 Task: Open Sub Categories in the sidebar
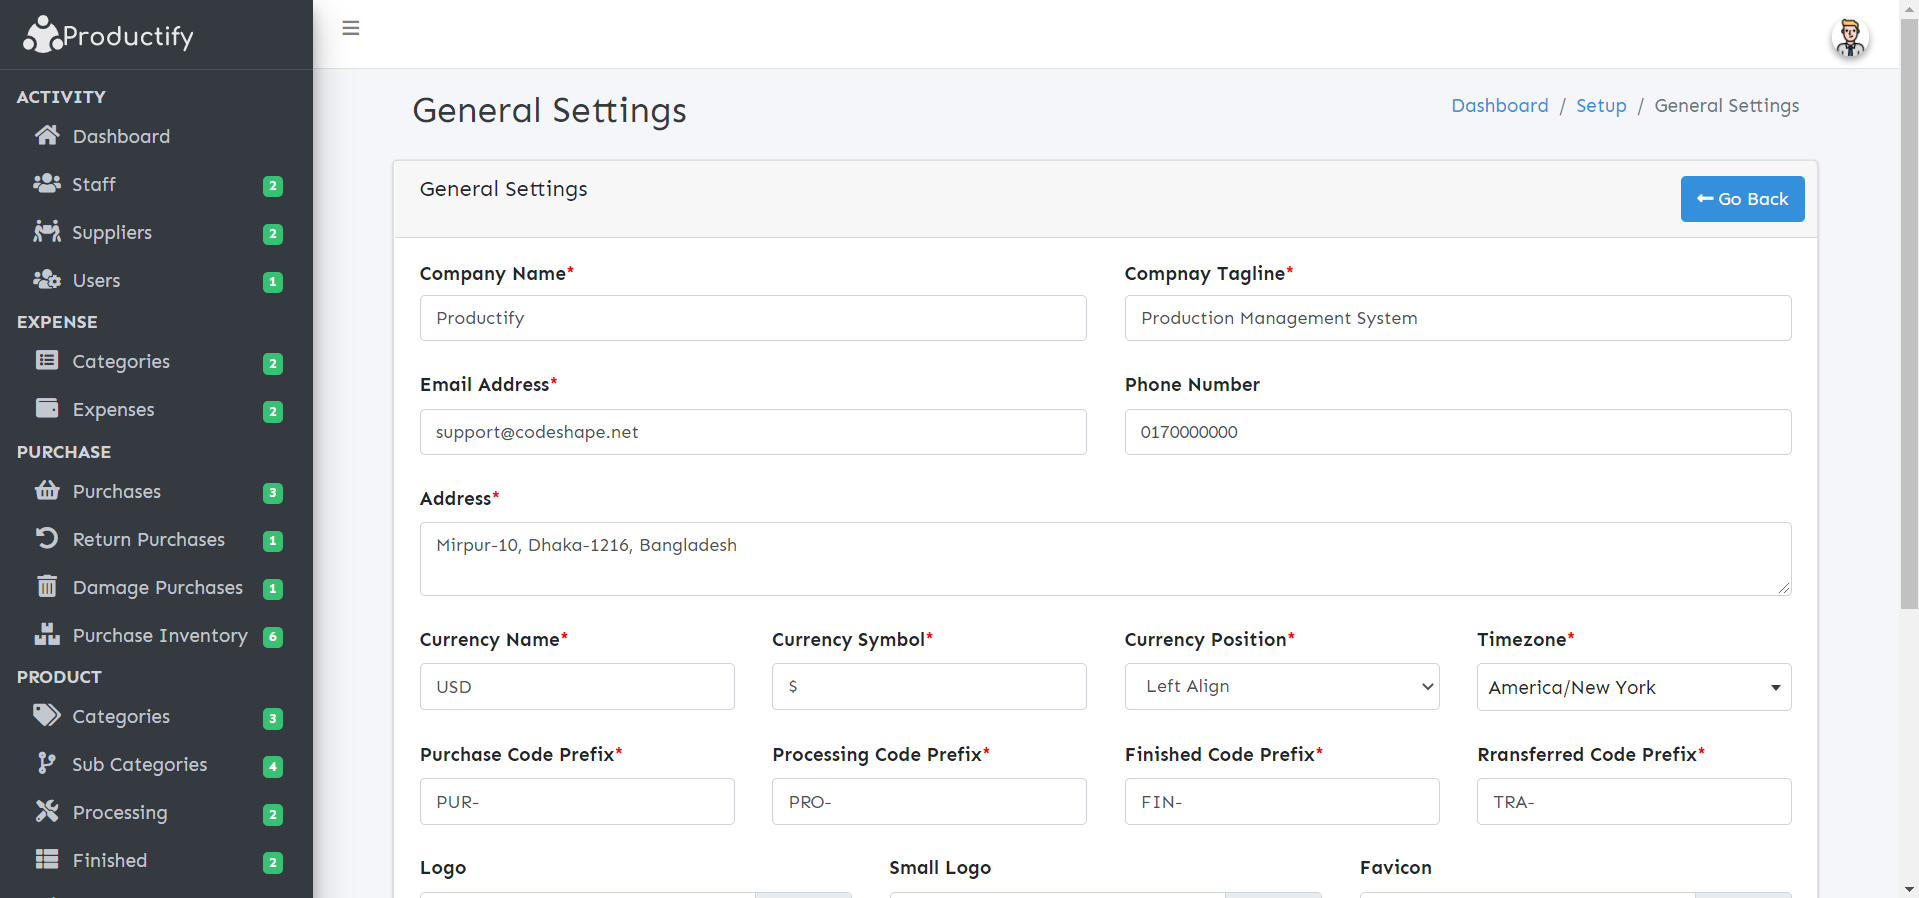click(140, 765)
